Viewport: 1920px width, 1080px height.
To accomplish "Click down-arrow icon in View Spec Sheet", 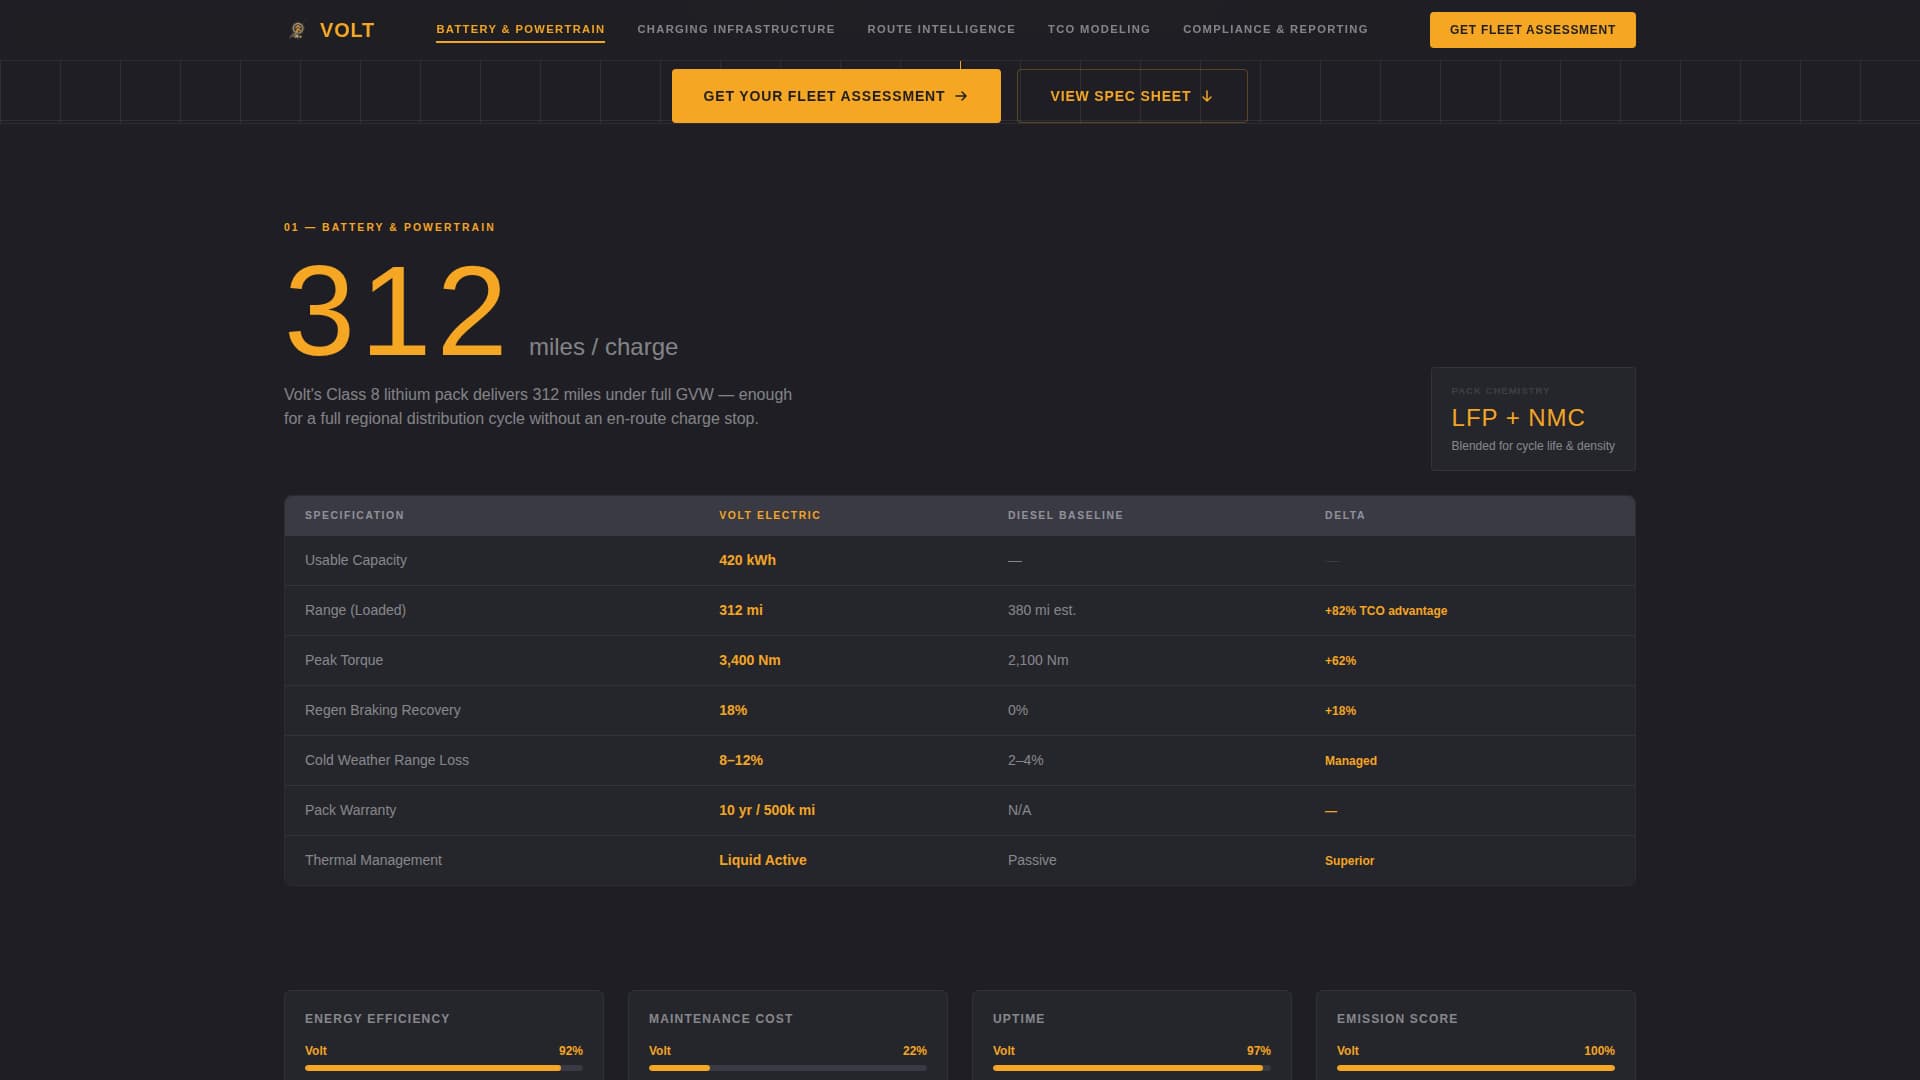I will tap(1207, 96).
